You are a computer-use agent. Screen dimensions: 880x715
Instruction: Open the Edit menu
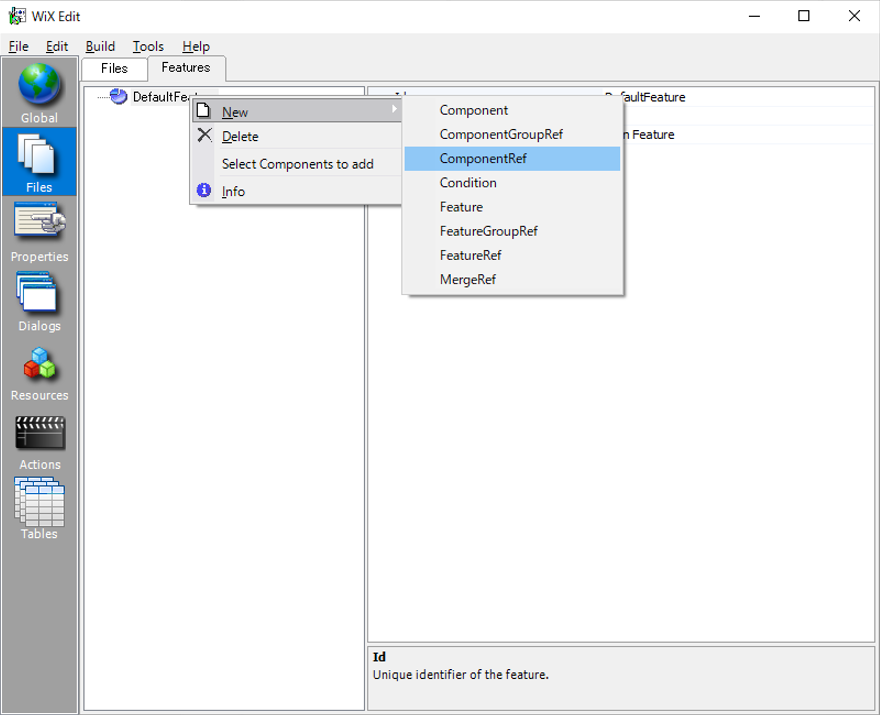click(x=57, y=47)
